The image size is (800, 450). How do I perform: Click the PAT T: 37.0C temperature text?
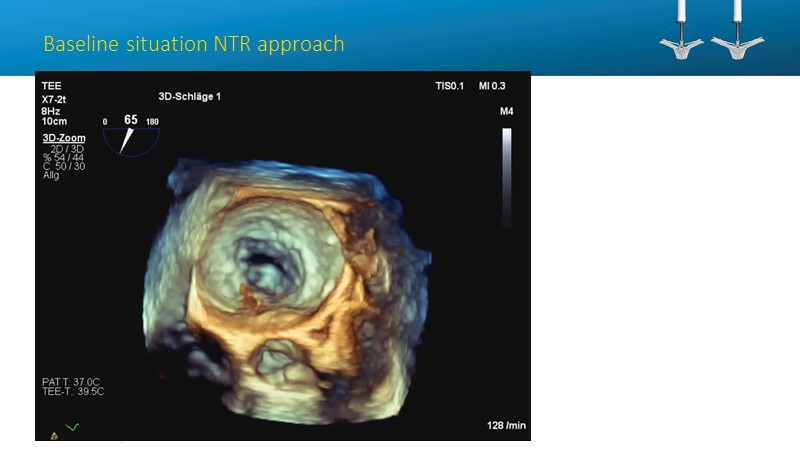[72, 381]
